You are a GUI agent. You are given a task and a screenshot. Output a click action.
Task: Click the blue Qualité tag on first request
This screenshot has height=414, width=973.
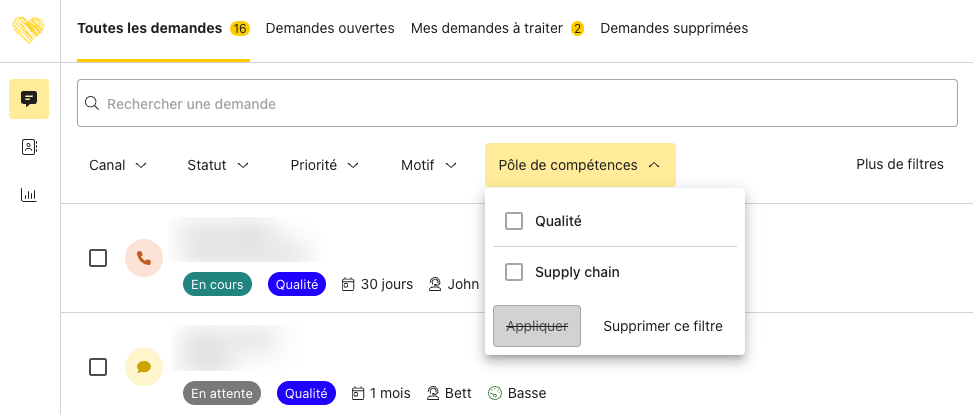297,284
